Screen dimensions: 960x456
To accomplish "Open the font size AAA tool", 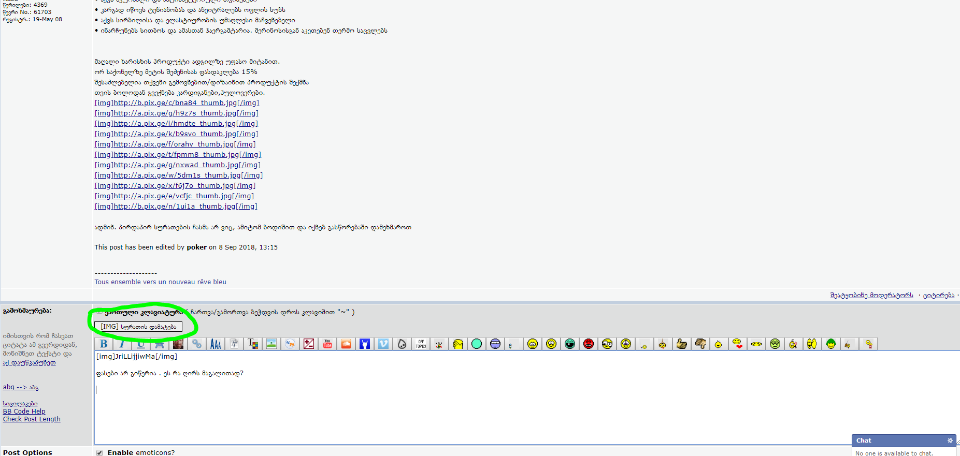I will point(216,344).
